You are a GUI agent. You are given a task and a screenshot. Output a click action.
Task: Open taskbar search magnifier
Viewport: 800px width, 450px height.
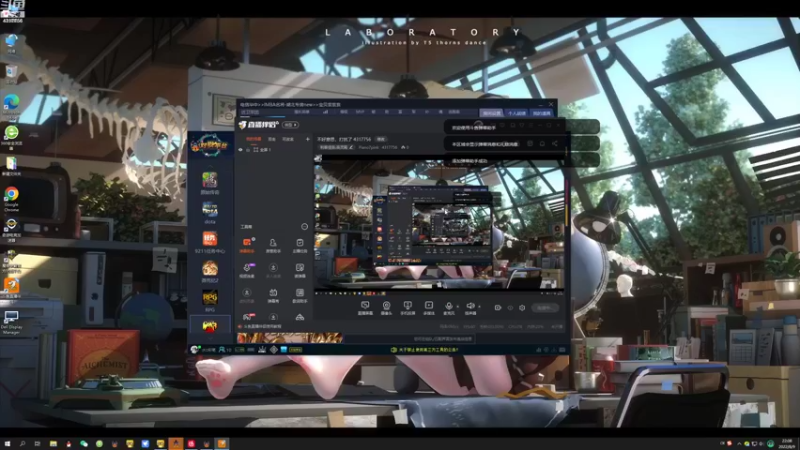click(22, 444)
